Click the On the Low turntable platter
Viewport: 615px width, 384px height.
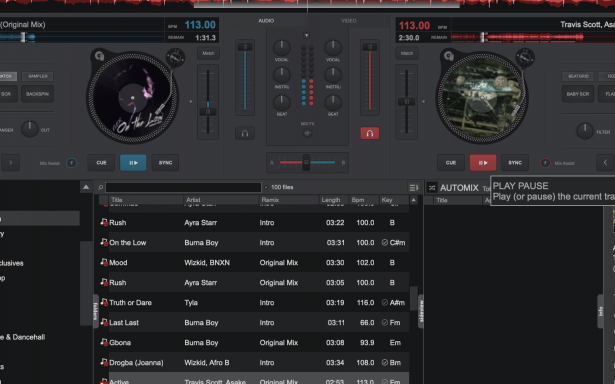tap(133, 98)
